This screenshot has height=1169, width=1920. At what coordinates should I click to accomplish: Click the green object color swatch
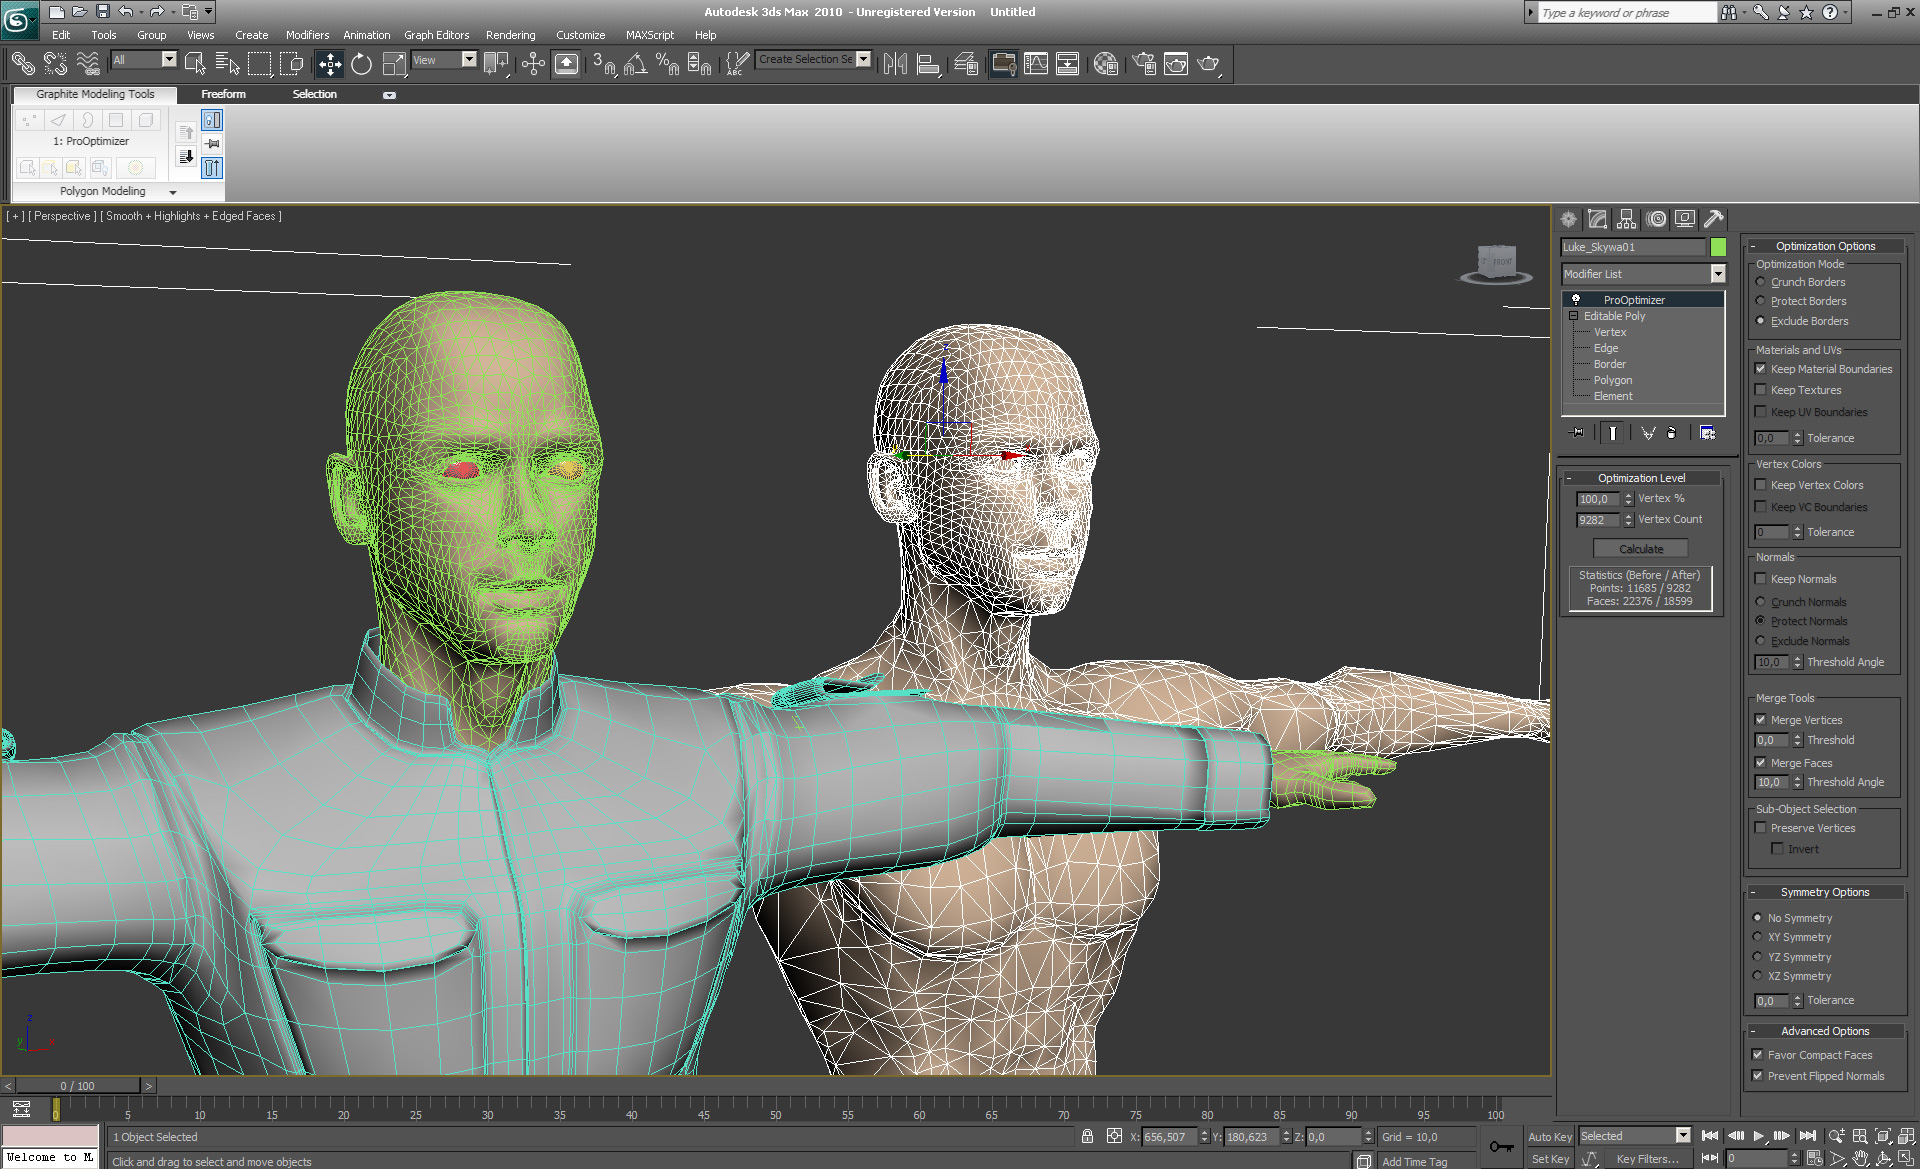point(1718,247)
